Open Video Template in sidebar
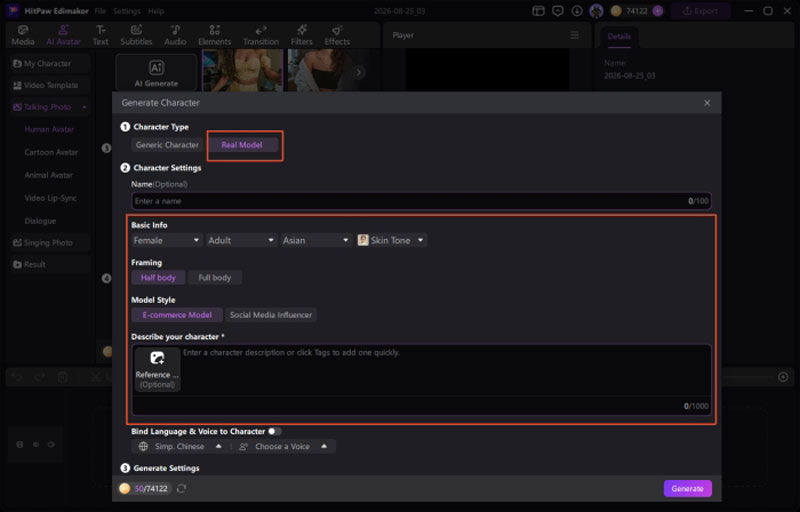 click(x=49, y=85)
